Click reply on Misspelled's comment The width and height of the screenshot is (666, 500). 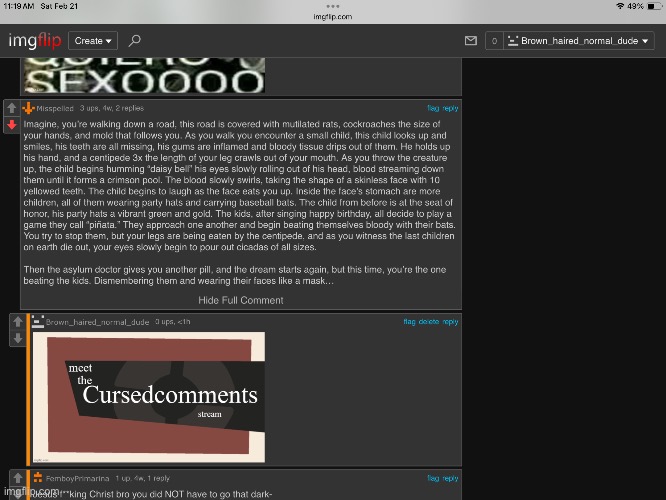click(451, 108)
